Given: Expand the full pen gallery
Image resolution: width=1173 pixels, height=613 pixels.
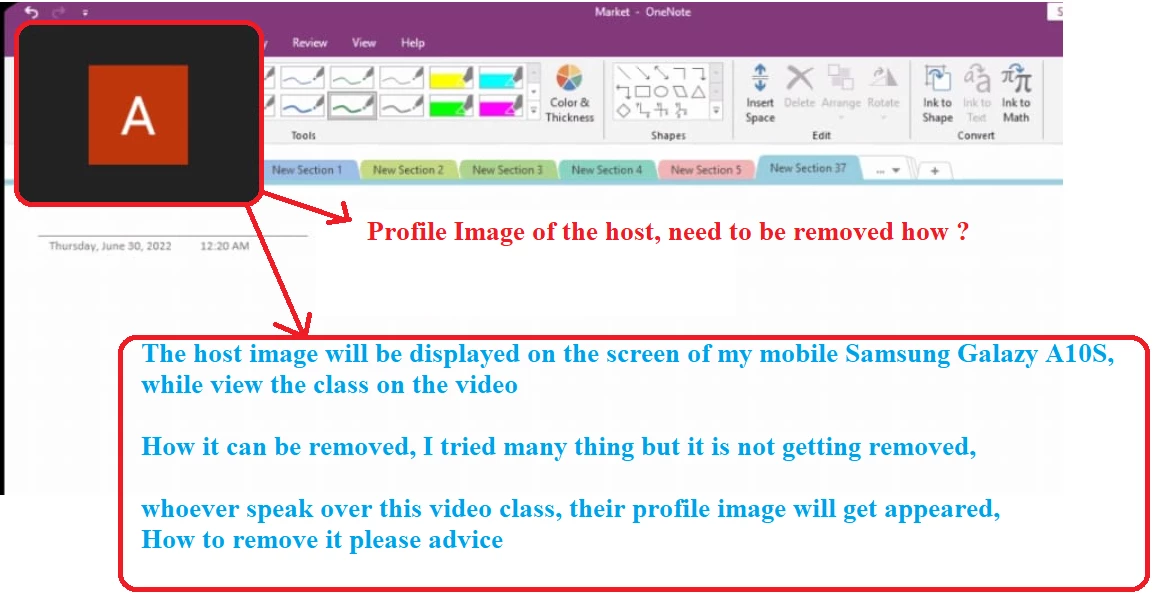Looking at the screenshot, I should tap(534, 110).
